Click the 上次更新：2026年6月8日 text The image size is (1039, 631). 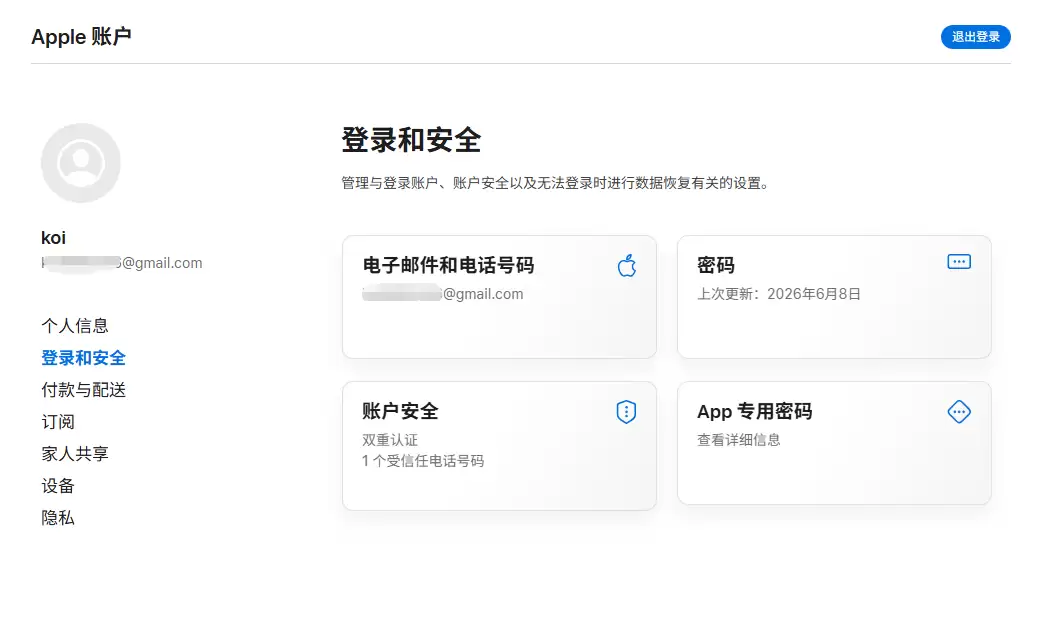(779, 294)
